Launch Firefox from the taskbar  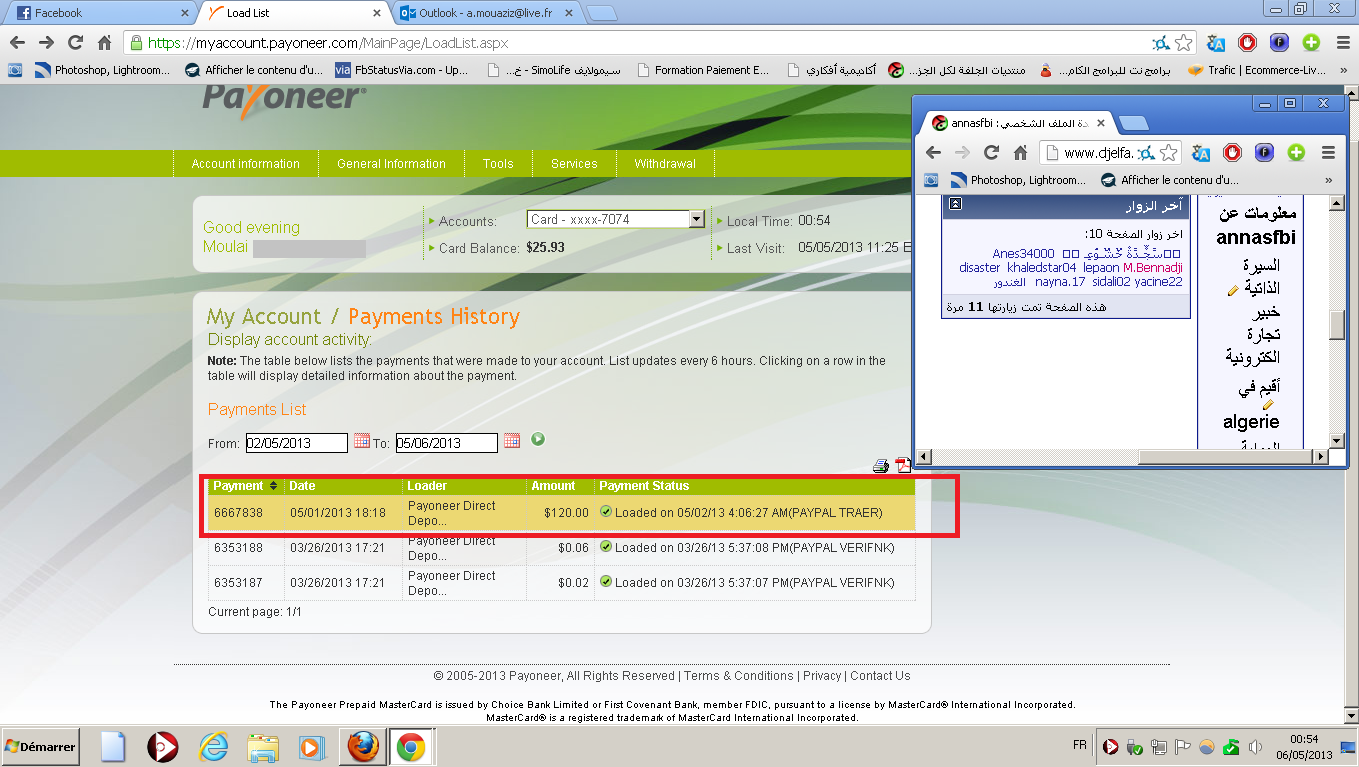(363, 747)
